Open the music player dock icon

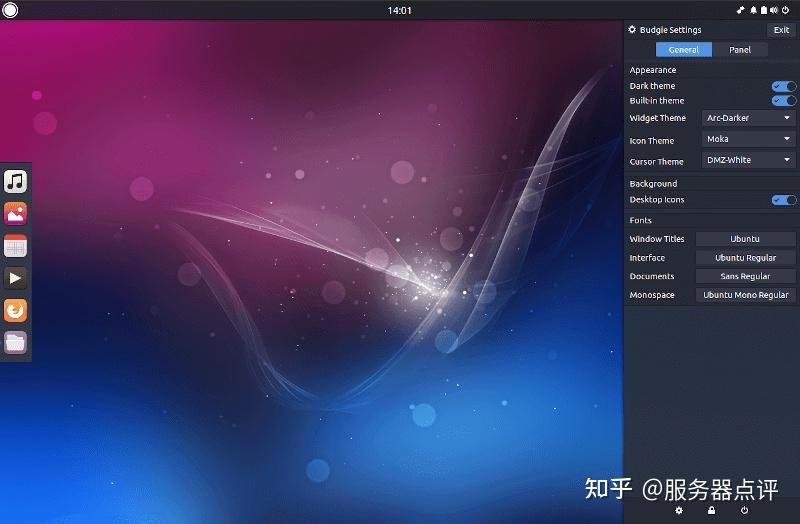pos(15,181)
